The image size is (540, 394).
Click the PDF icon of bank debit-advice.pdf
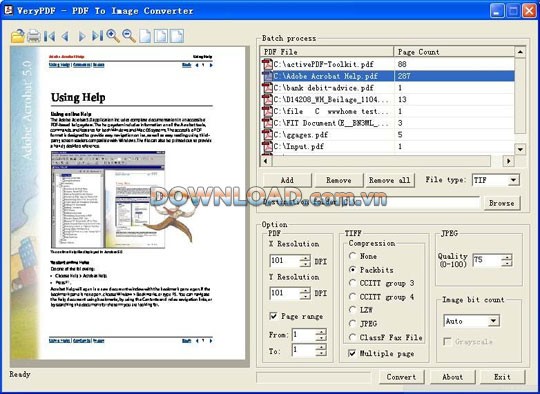click(267, 87)
